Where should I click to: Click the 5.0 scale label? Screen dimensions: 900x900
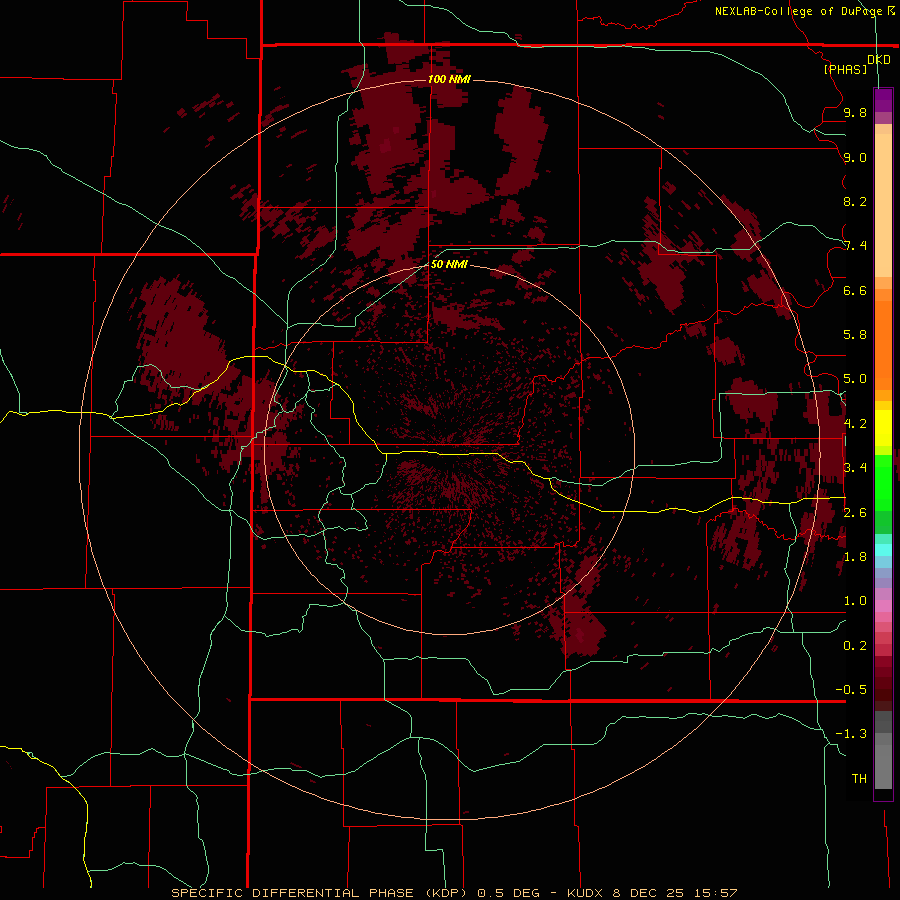tap(855, 379)
